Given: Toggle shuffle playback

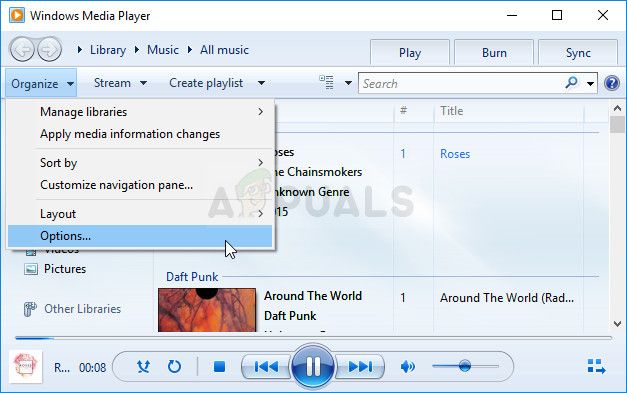Looking at the screenshot, I should tap(143, 366).
